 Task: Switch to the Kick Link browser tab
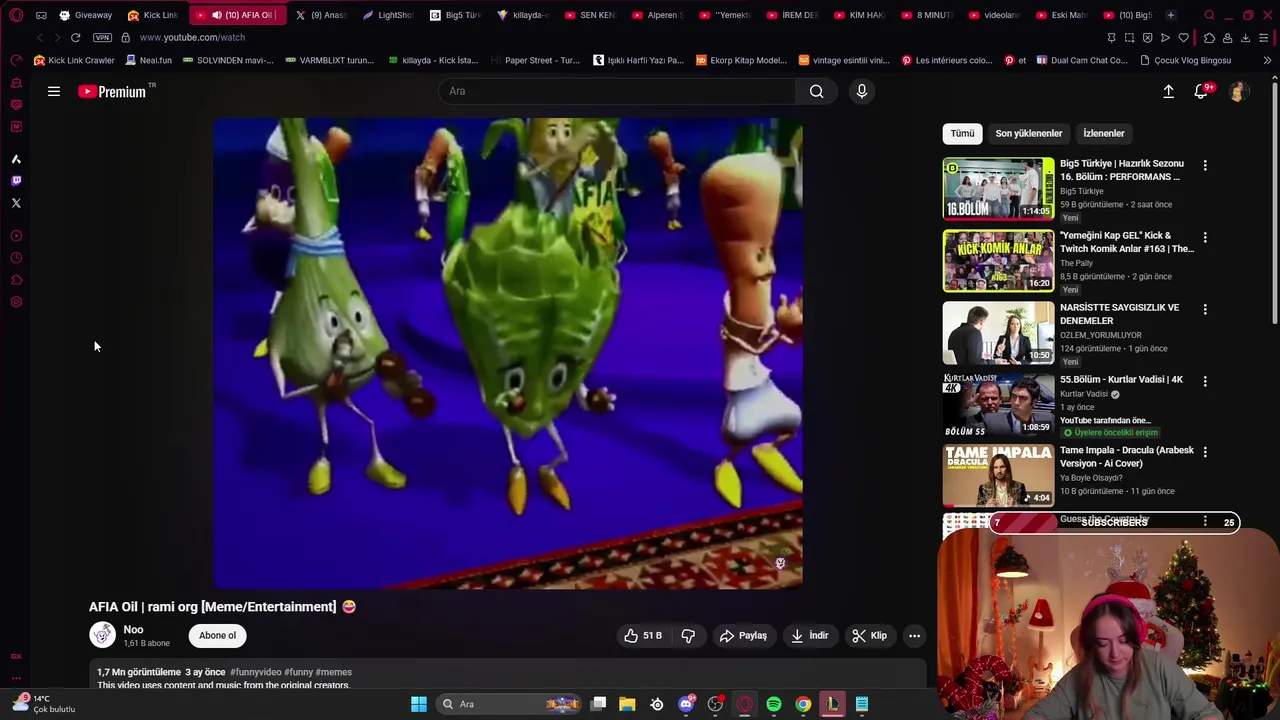coord(152,15)
